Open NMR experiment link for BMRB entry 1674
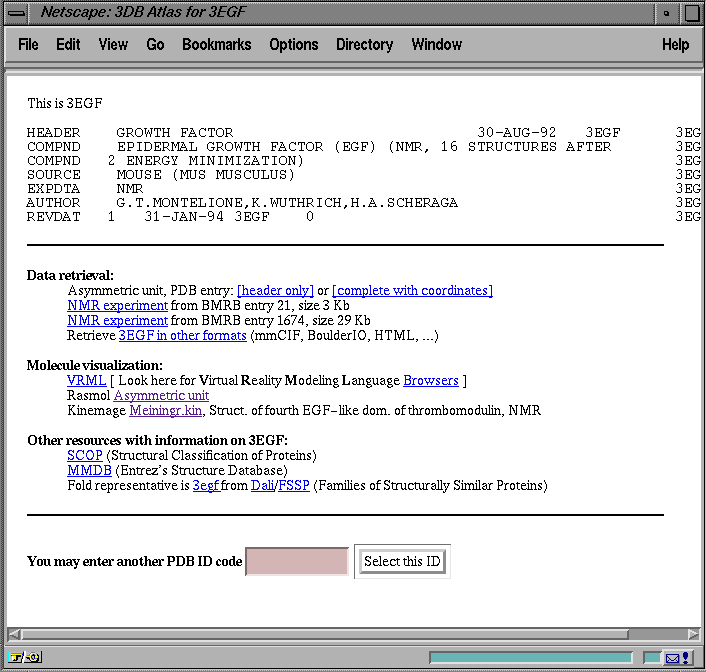706x672 pixels. (x=118, y=320)
